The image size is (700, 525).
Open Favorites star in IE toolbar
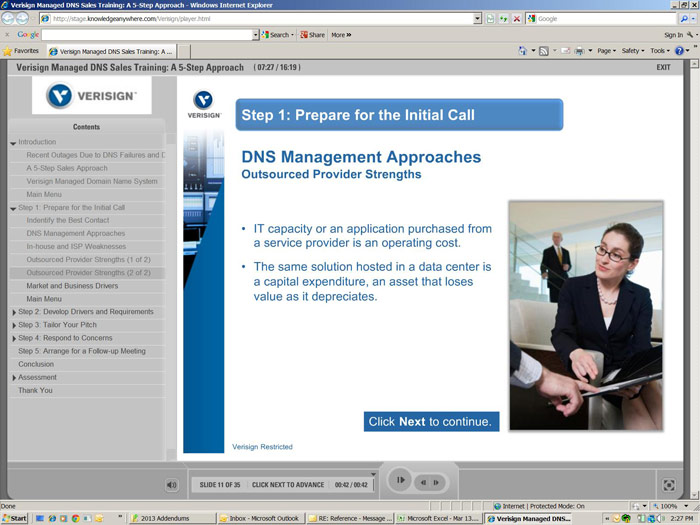point(21,50)
